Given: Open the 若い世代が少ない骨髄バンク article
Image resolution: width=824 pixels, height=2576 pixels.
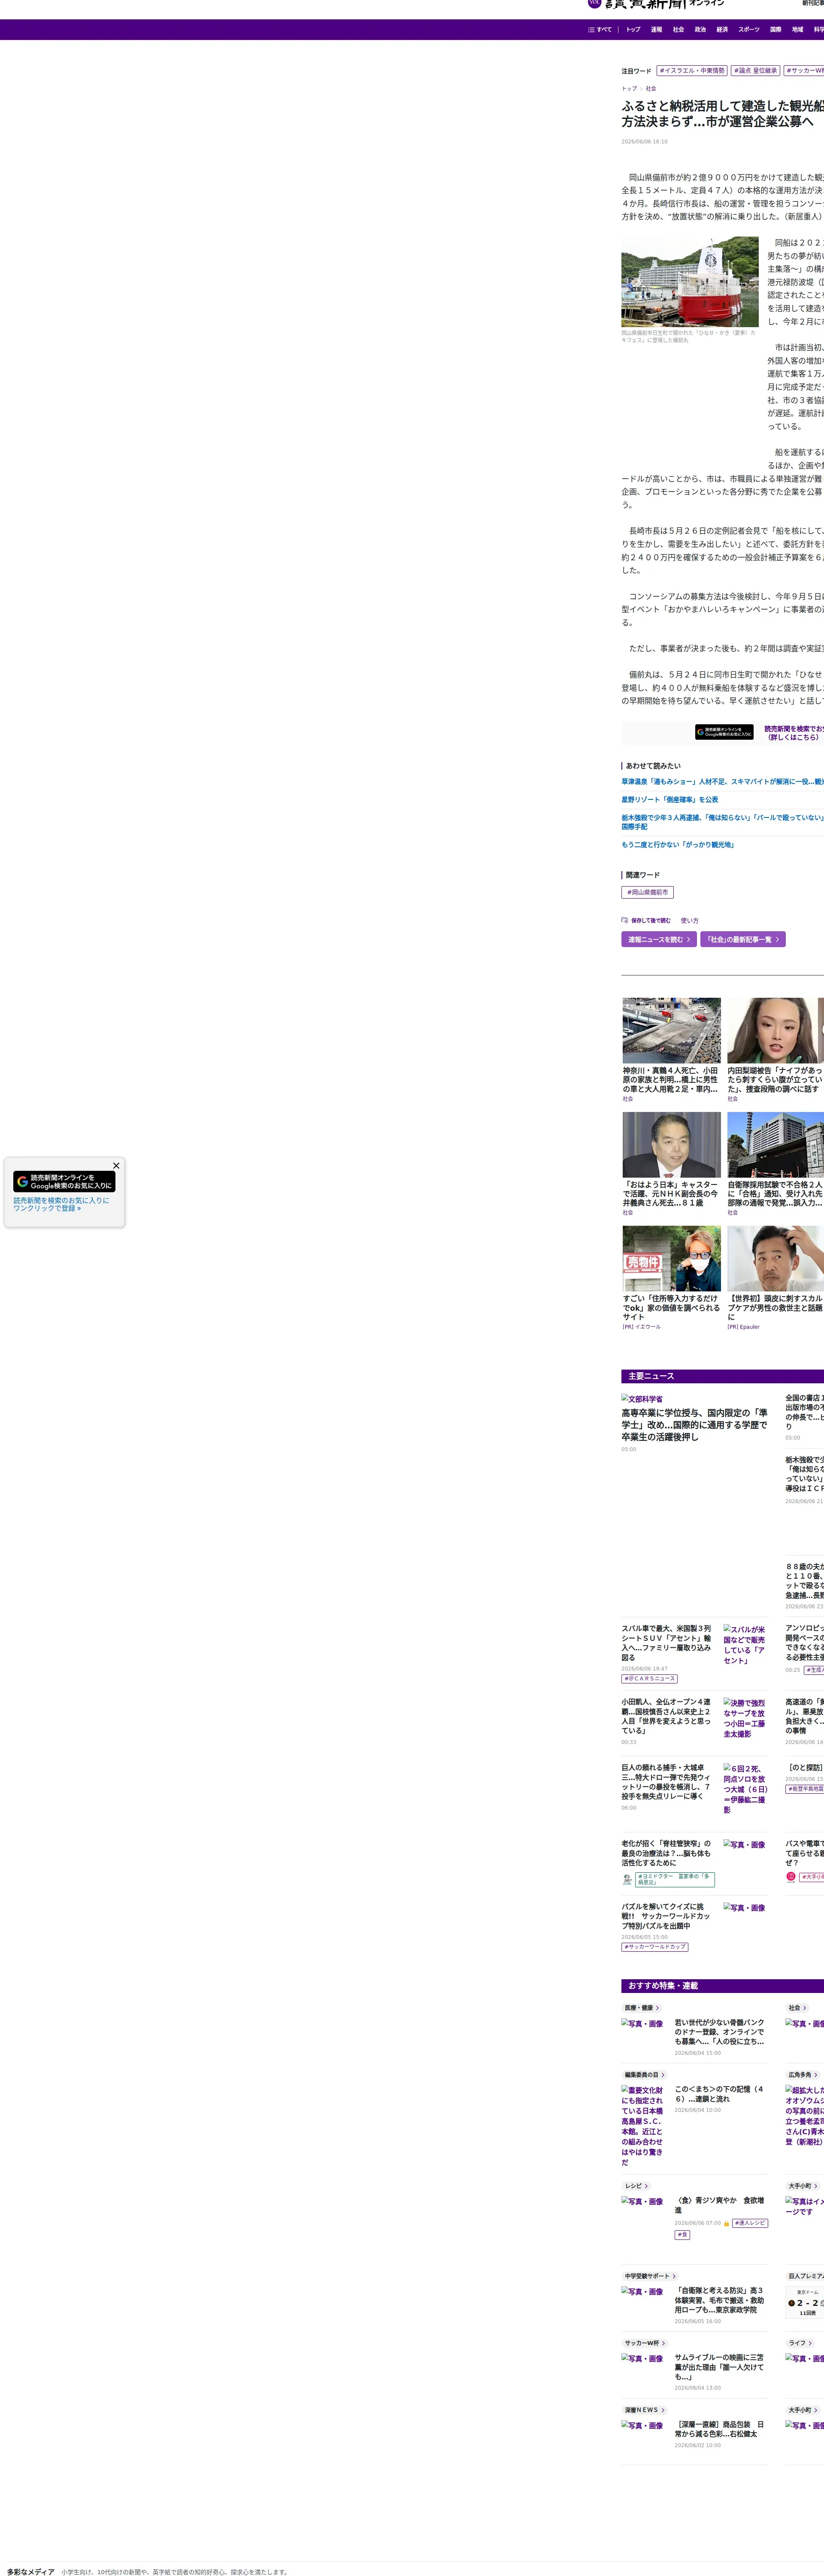Looking at the screenshot, I should 720,2032.
